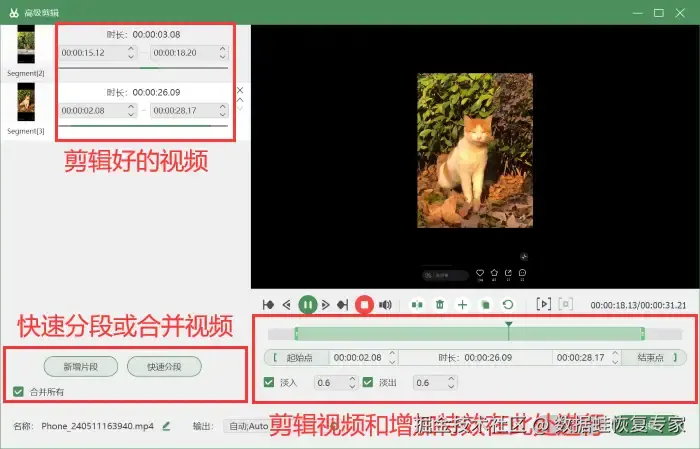
Task: Increase Segment[2] start time 00:00:15.12
Action: (x=131, y=49)
